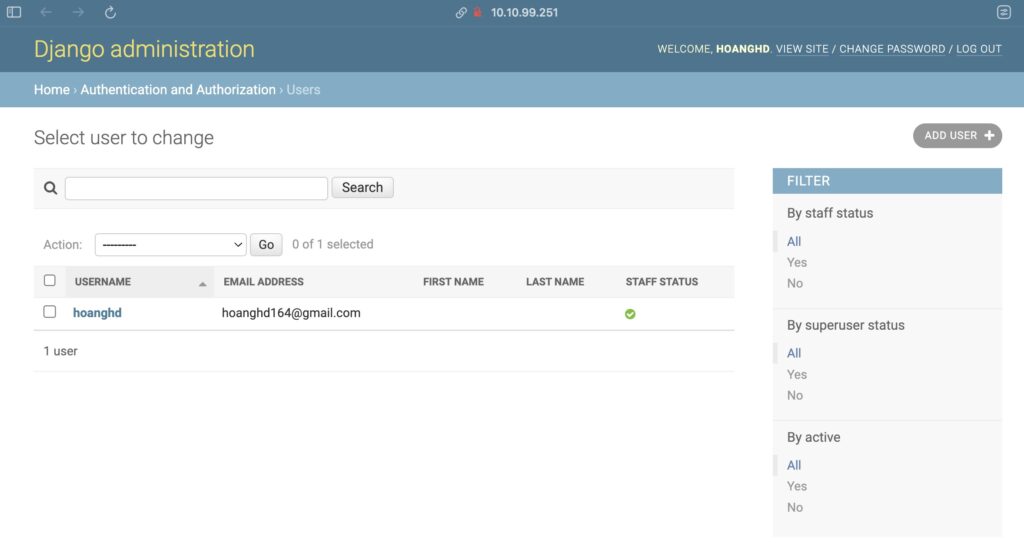
Task: Filter By active with No
Action: pos(795,507)
